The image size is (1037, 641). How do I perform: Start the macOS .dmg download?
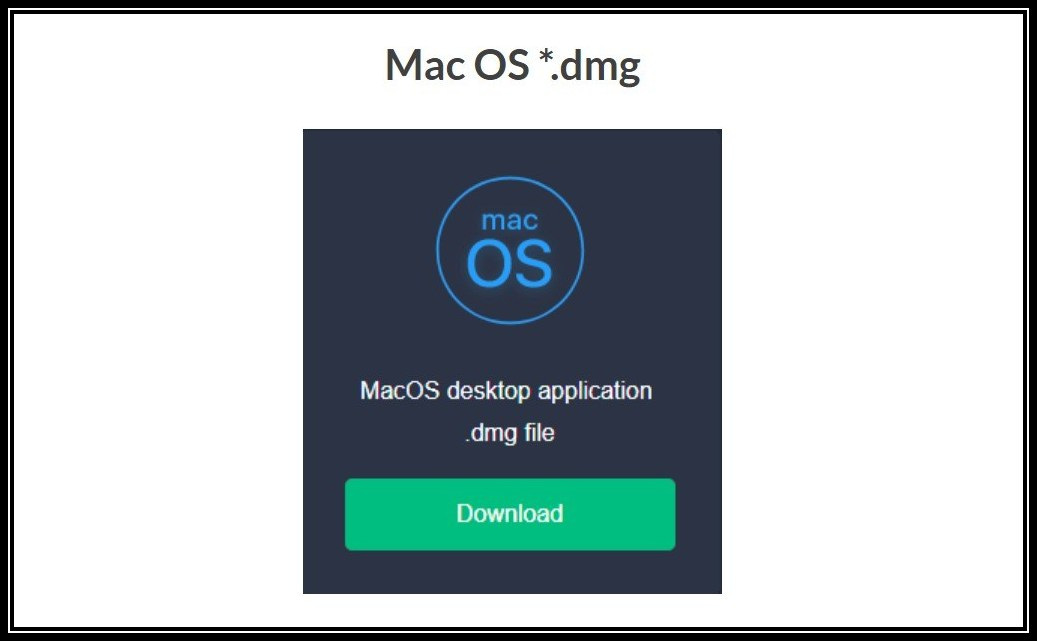pos(510,514)
